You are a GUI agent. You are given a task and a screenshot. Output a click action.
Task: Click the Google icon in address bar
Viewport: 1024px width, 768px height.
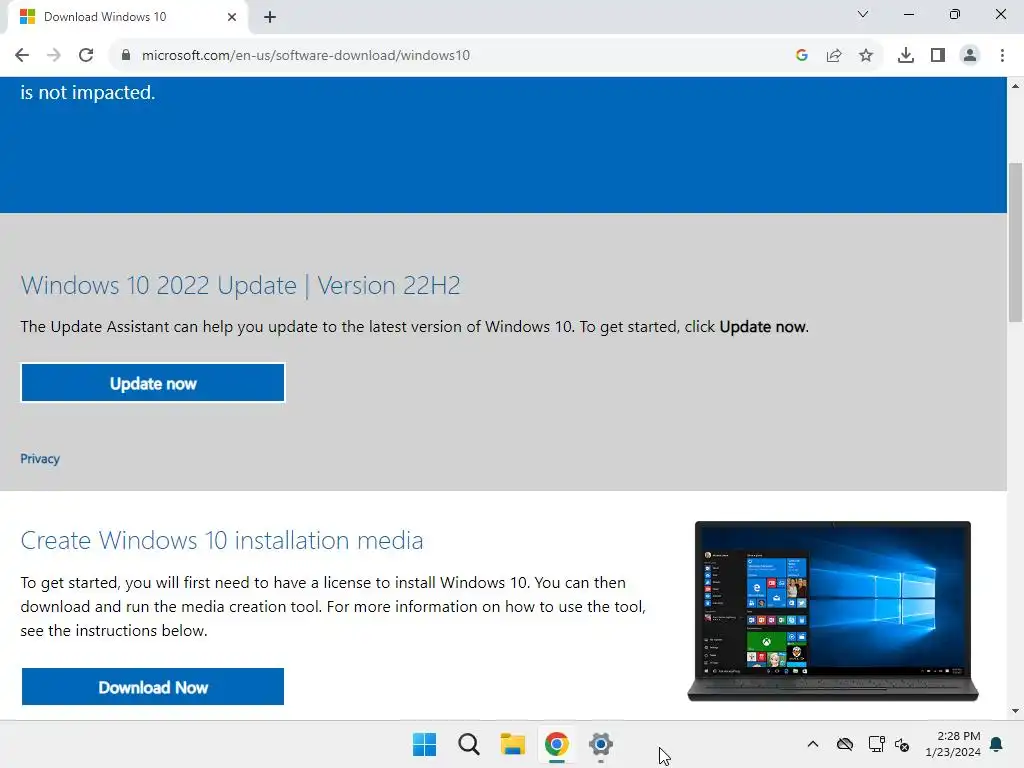(x=802, y=55)
